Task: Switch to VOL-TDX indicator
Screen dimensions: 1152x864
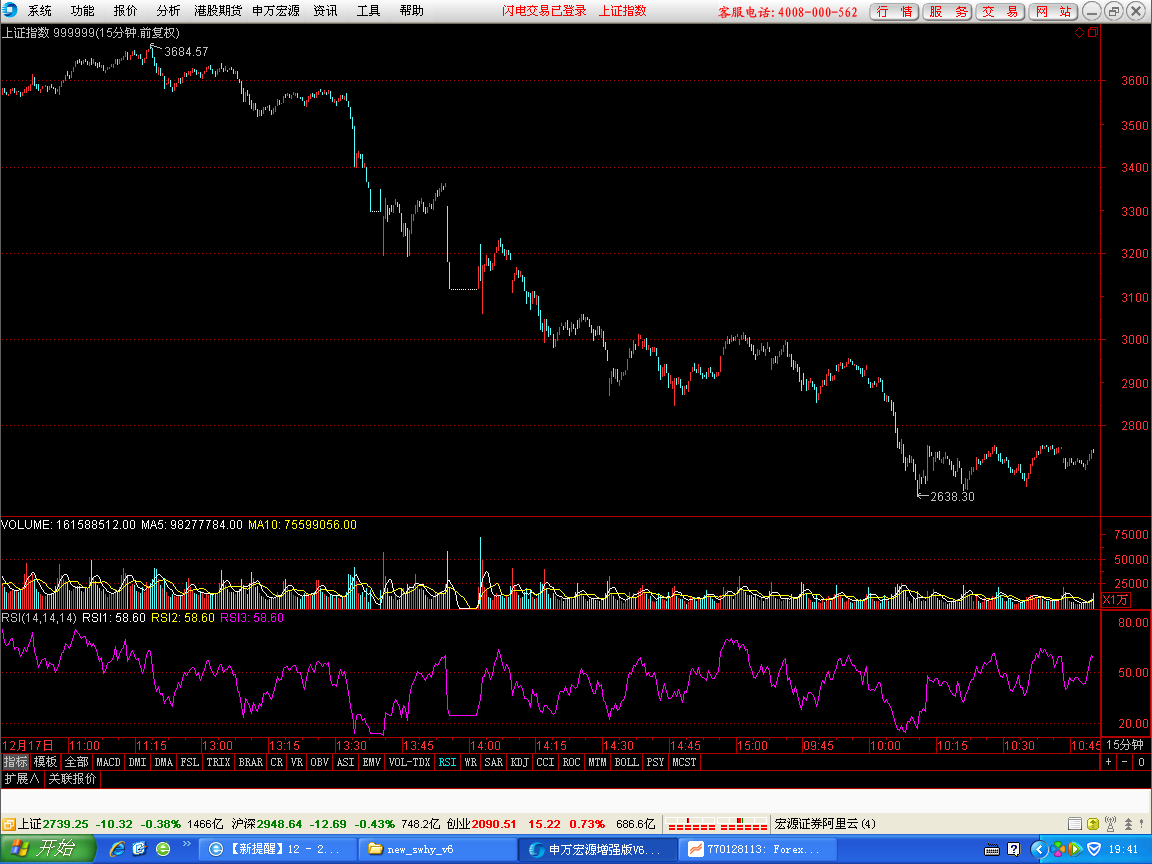Action: click(409, 762)
